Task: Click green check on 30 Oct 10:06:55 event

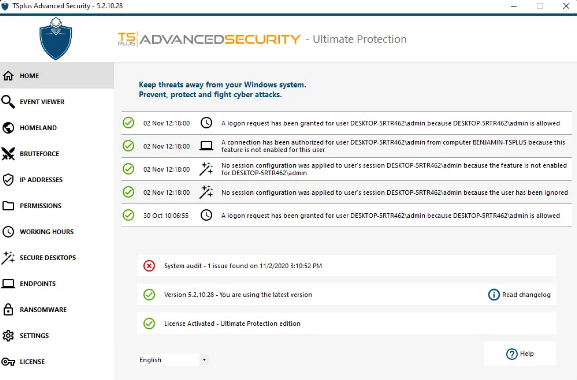Action: (128, 215)
